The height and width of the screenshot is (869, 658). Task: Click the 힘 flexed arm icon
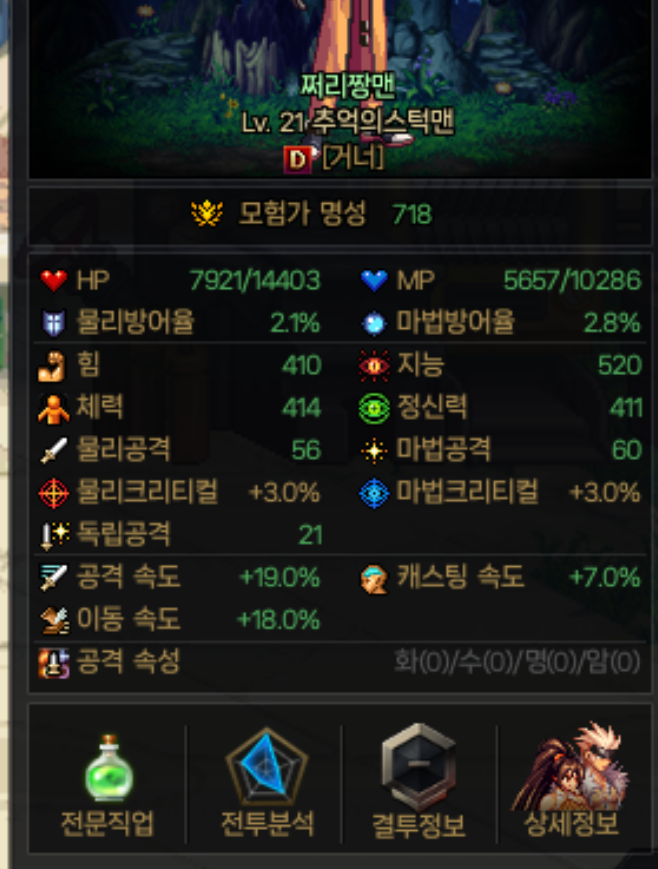point(52,366)
